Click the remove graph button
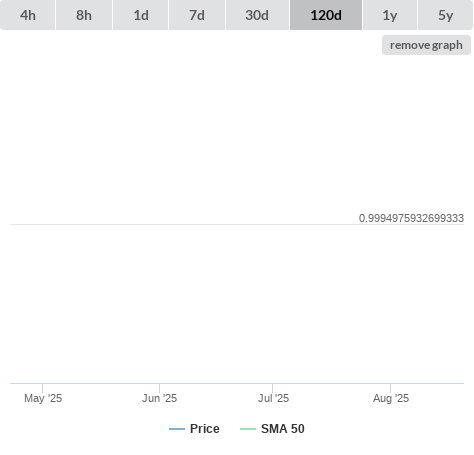The width and height of the screenshot is (474, 455). 426,45
